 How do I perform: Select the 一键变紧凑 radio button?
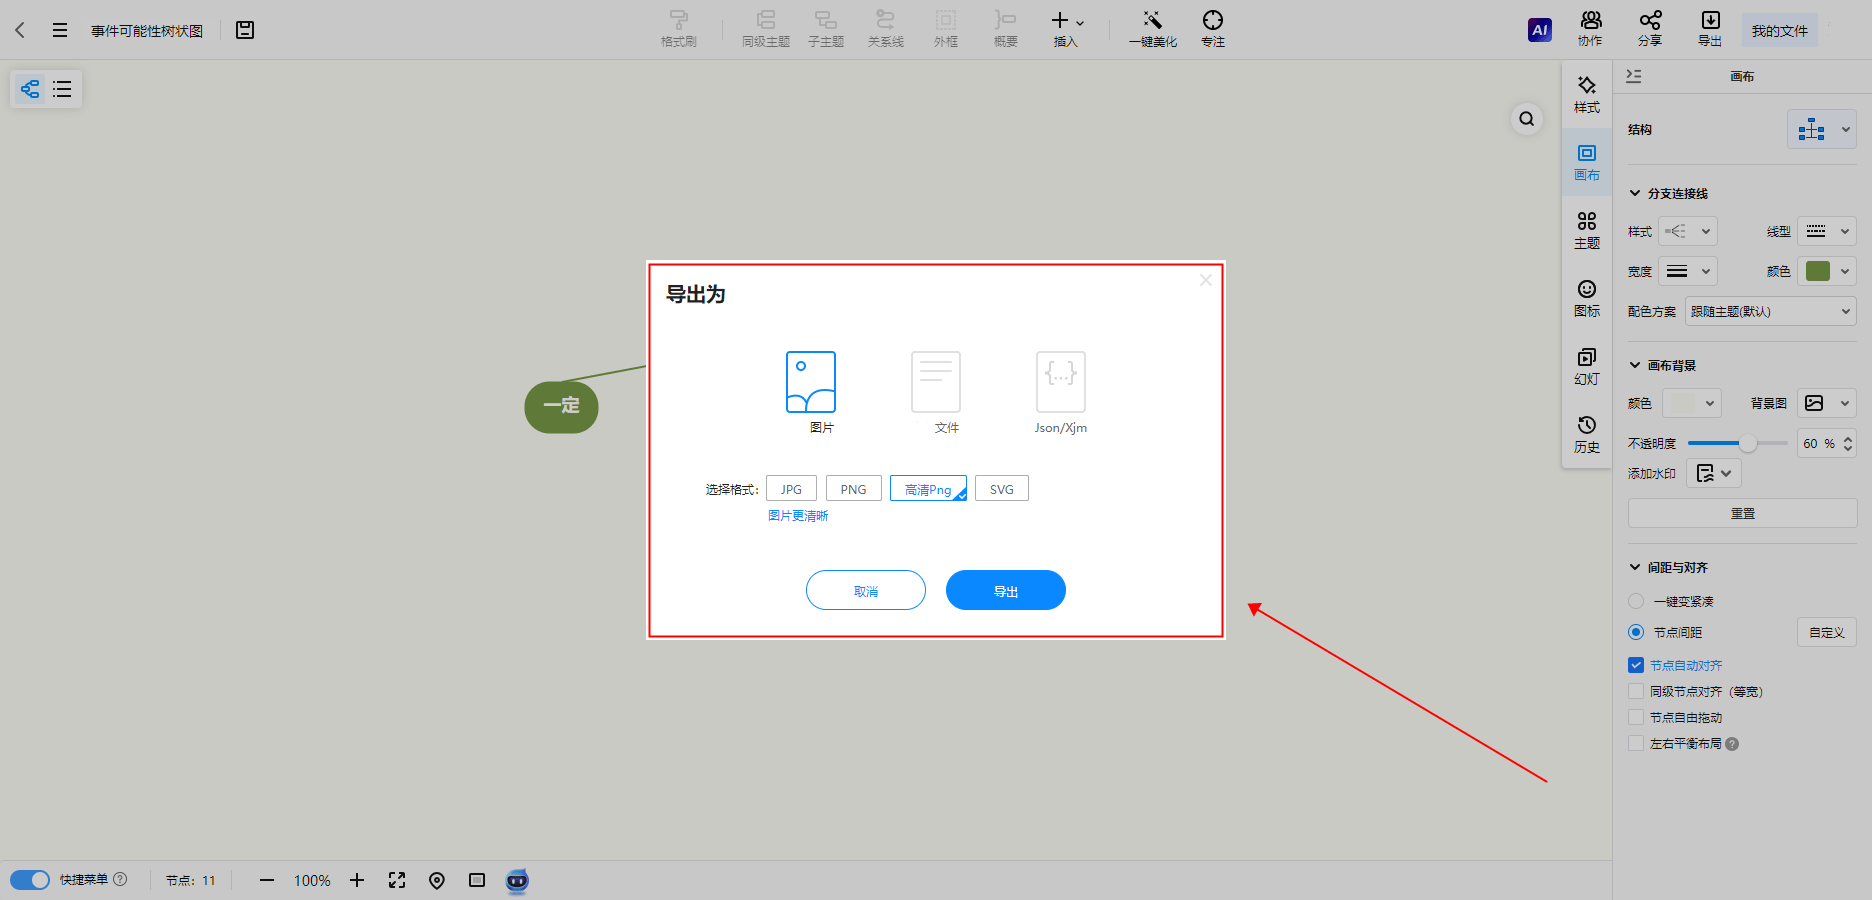tap(1636, 601)
